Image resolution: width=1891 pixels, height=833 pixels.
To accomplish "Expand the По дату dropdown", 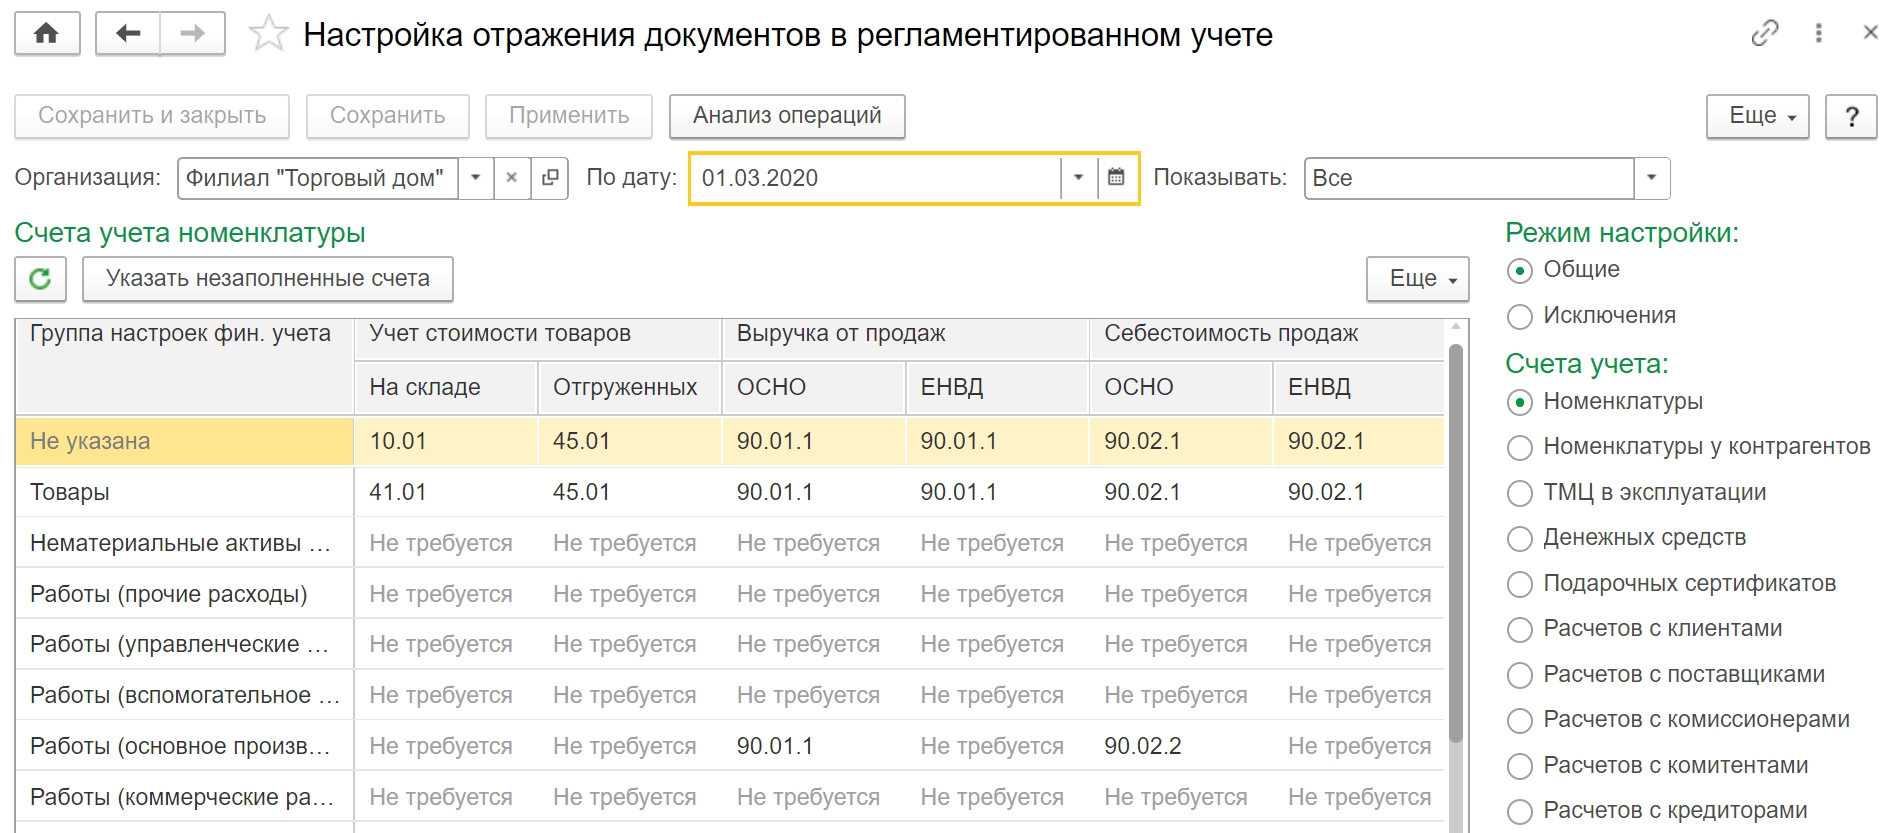I will click(x=1078, y=178).
